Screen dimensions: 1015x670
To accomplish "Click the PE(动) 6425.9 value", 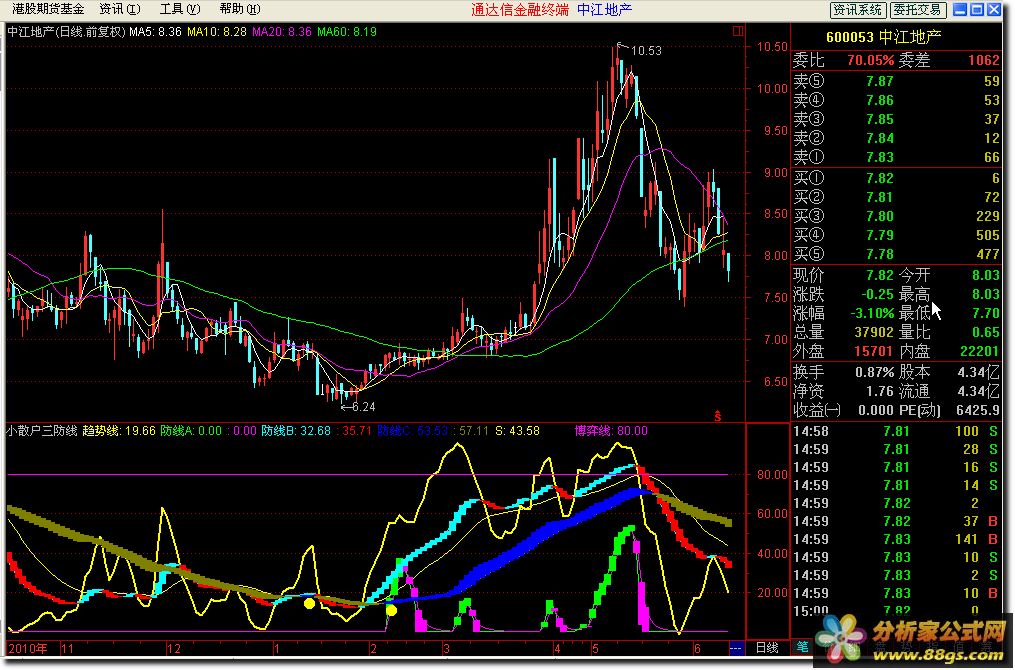I will pyautogui.click(x=979, y=410).
